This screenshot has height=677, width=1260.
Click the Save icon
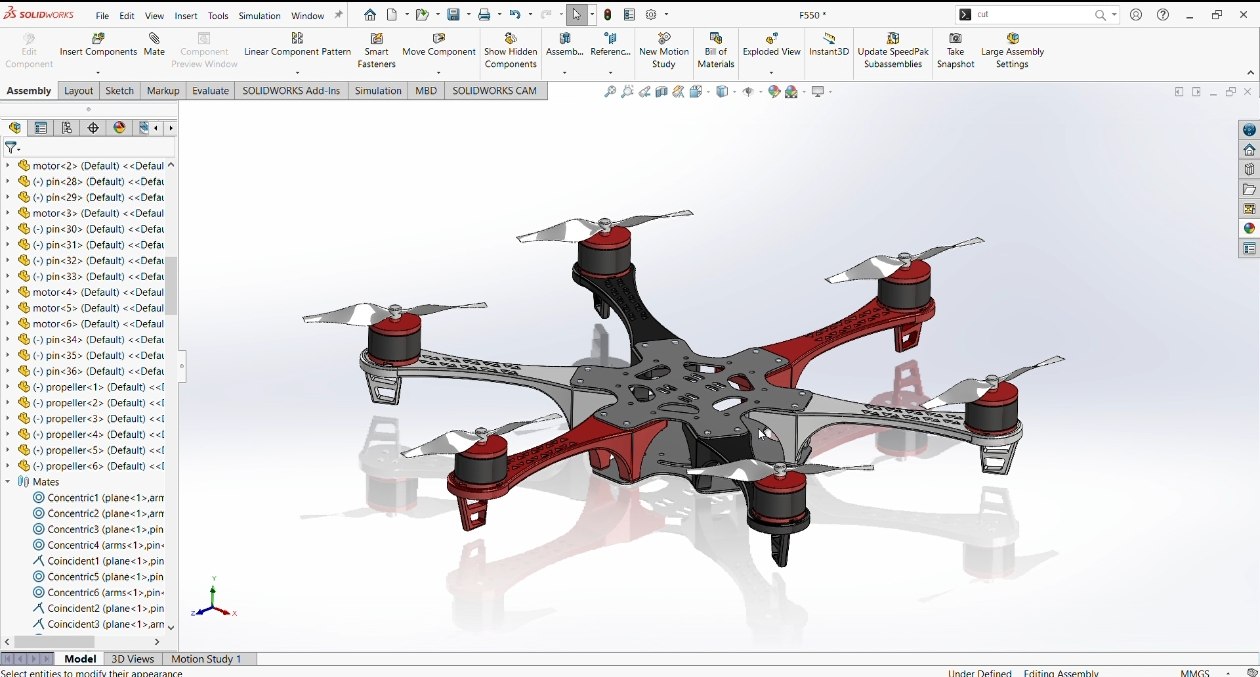click(x=453, y=15)
